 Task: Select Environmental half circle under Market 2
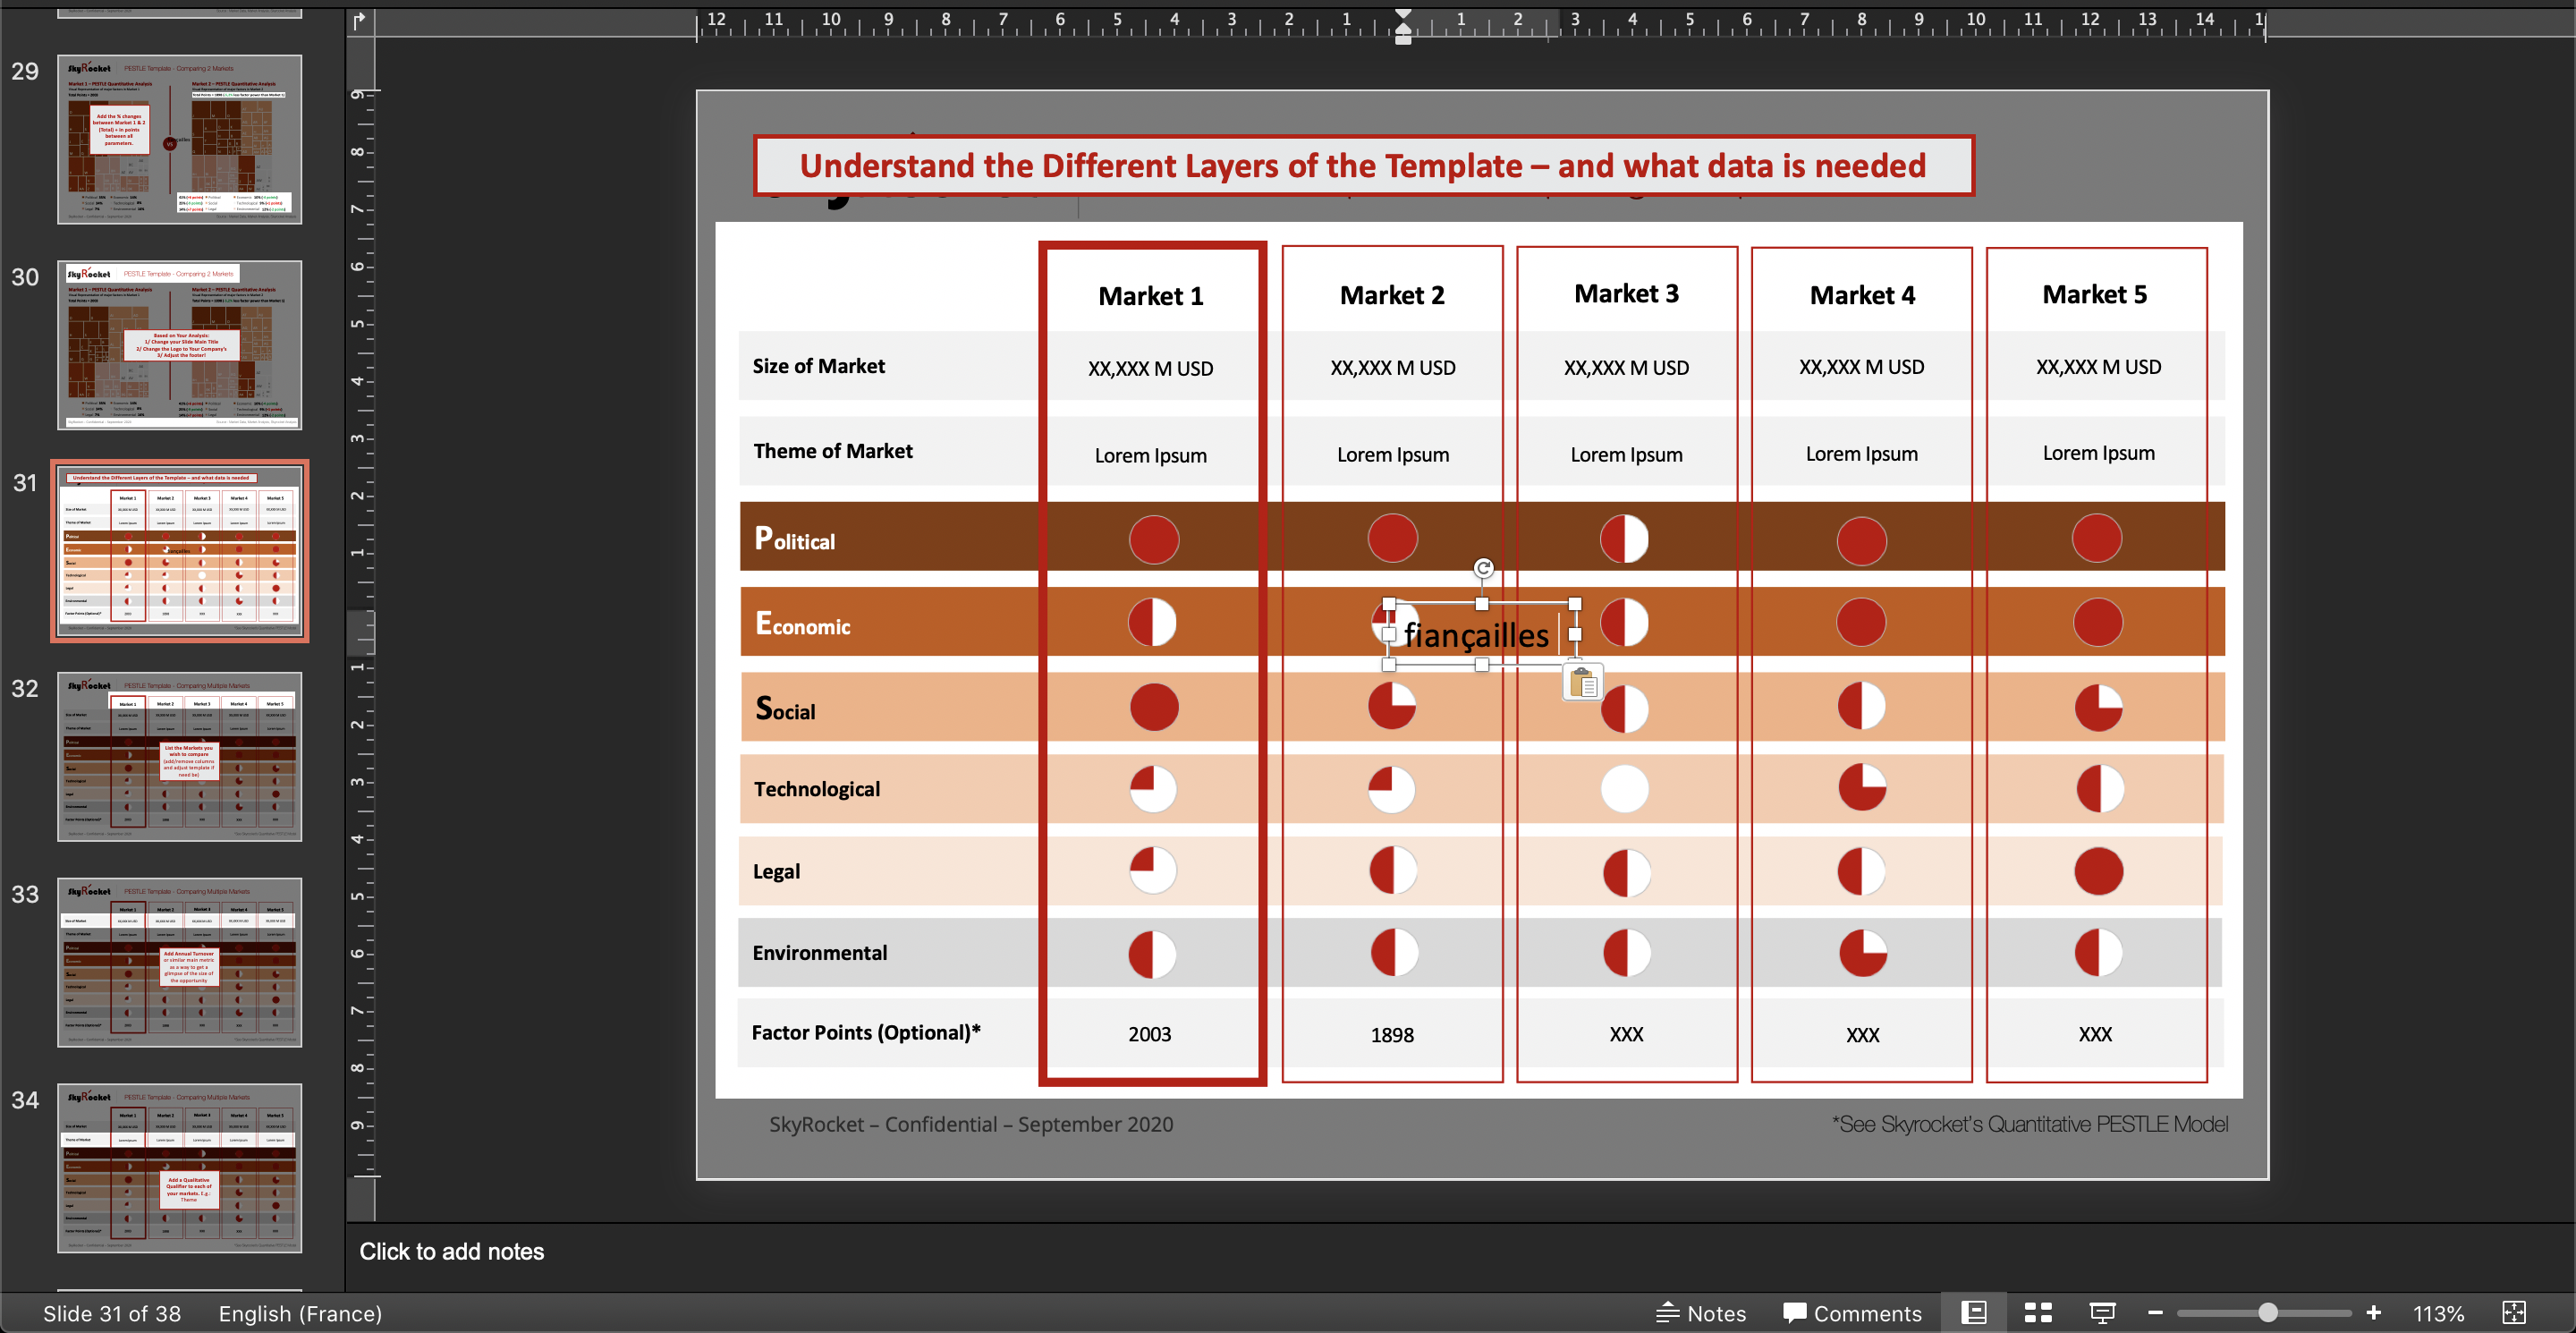tap(1394, 953)
